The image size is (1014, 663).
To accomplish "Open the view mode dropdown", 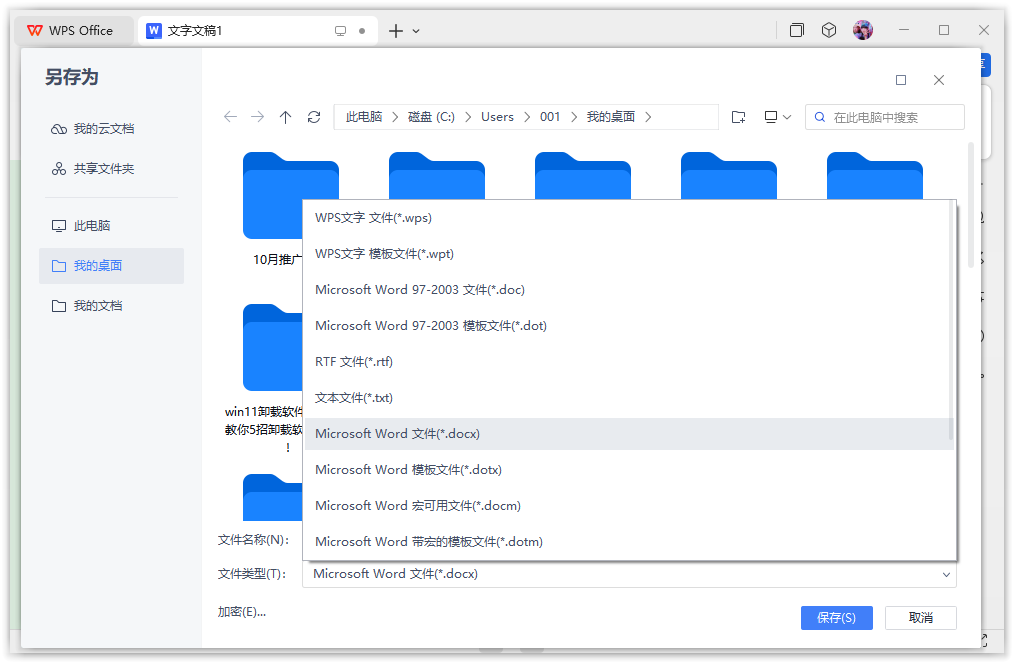I will pos(777,117).
